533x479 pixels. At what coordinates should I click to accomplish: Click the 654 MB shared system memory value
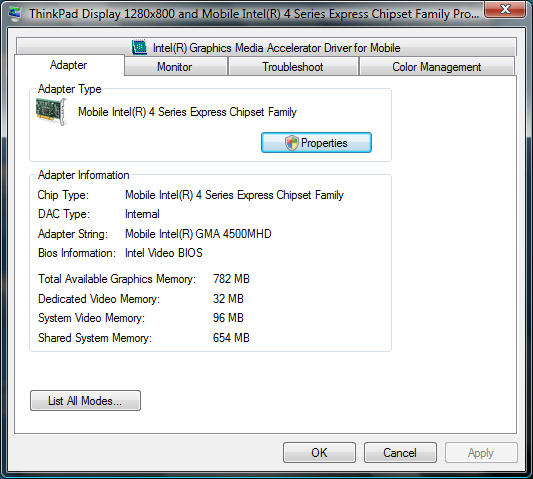[x=231, y=338]
